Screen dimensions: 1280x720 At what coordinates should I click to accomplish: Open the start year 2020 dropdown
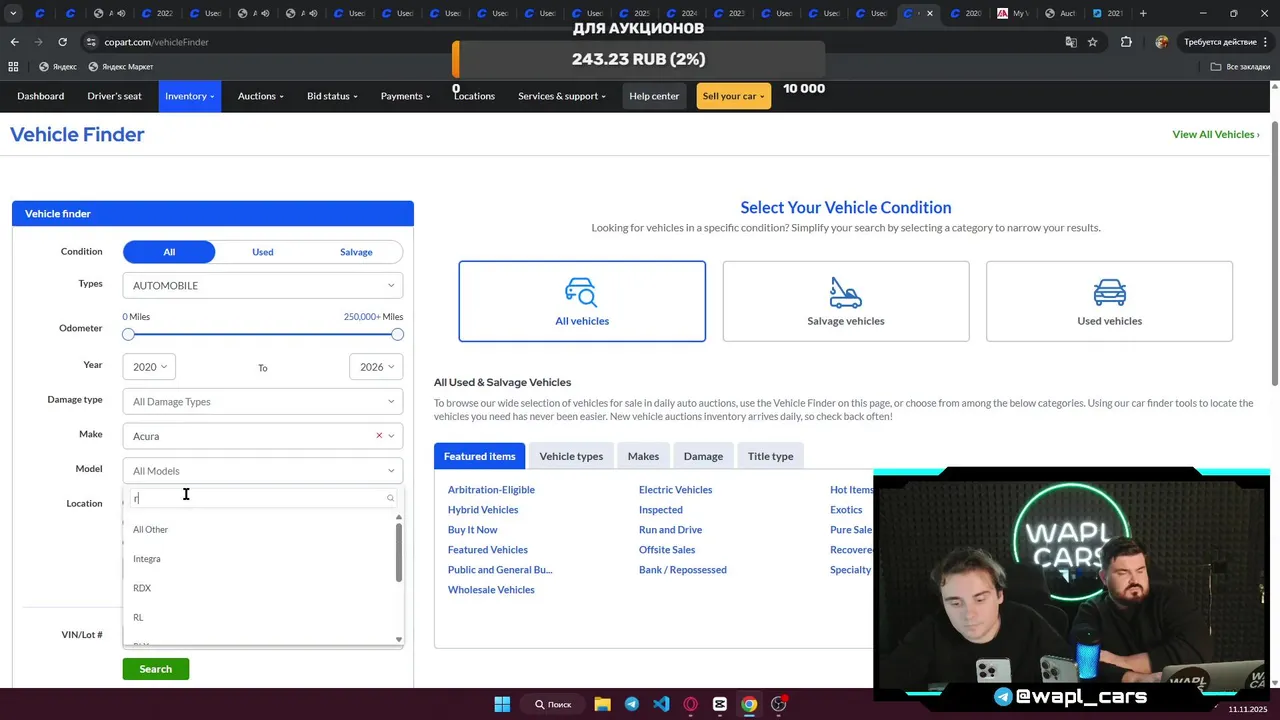149,367
